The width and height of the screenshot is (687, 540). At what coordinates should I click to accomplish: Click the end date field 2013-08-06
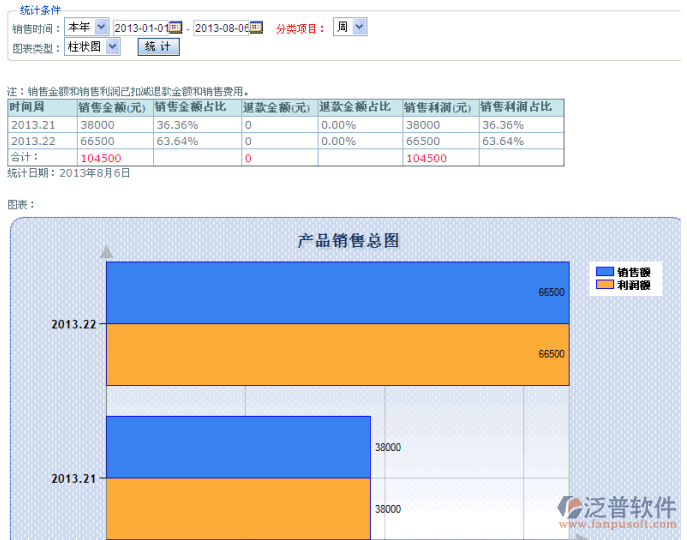click(221, 28)
